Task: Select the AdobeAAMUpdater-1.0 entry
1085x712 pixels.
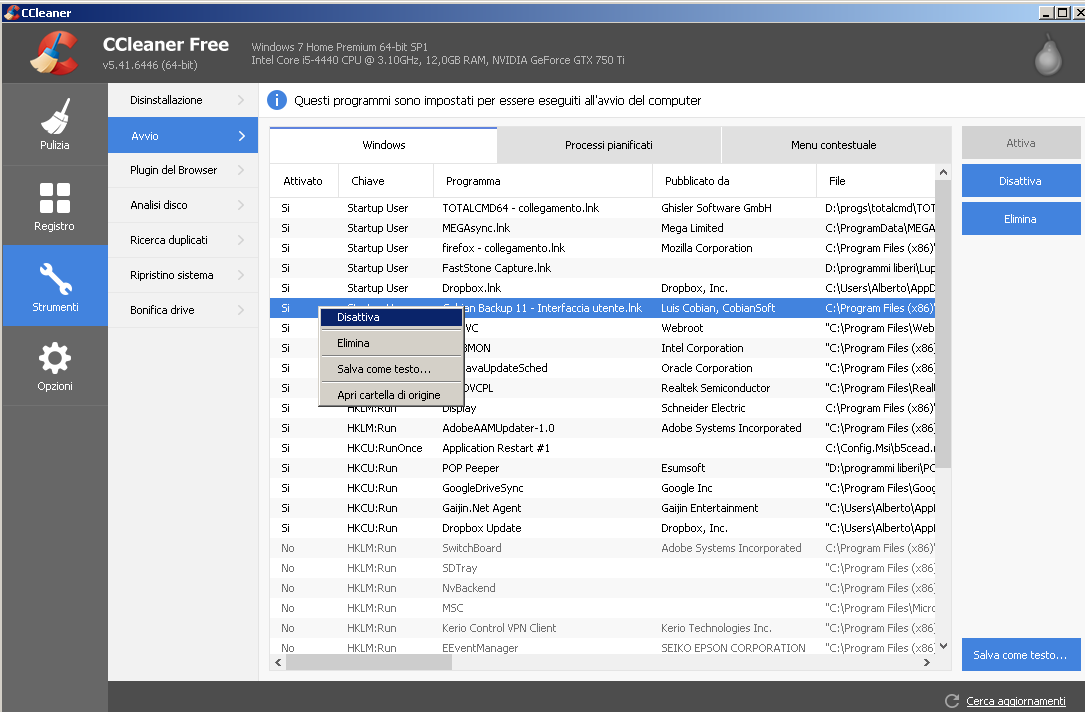Action: [602, 428]
